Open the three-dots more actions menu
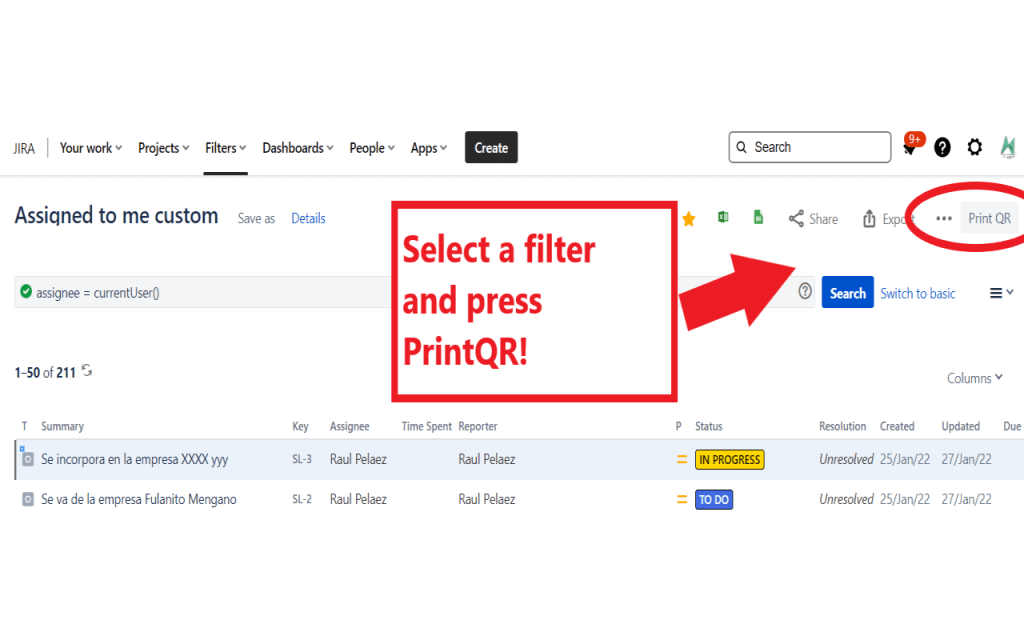 click(x=943, y=219)
